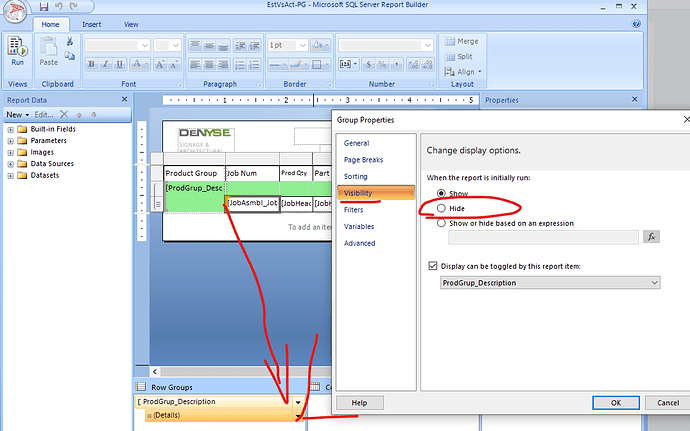Toggle italic formatting
This screenshot has height=431, width=690.
coord(105,64)
